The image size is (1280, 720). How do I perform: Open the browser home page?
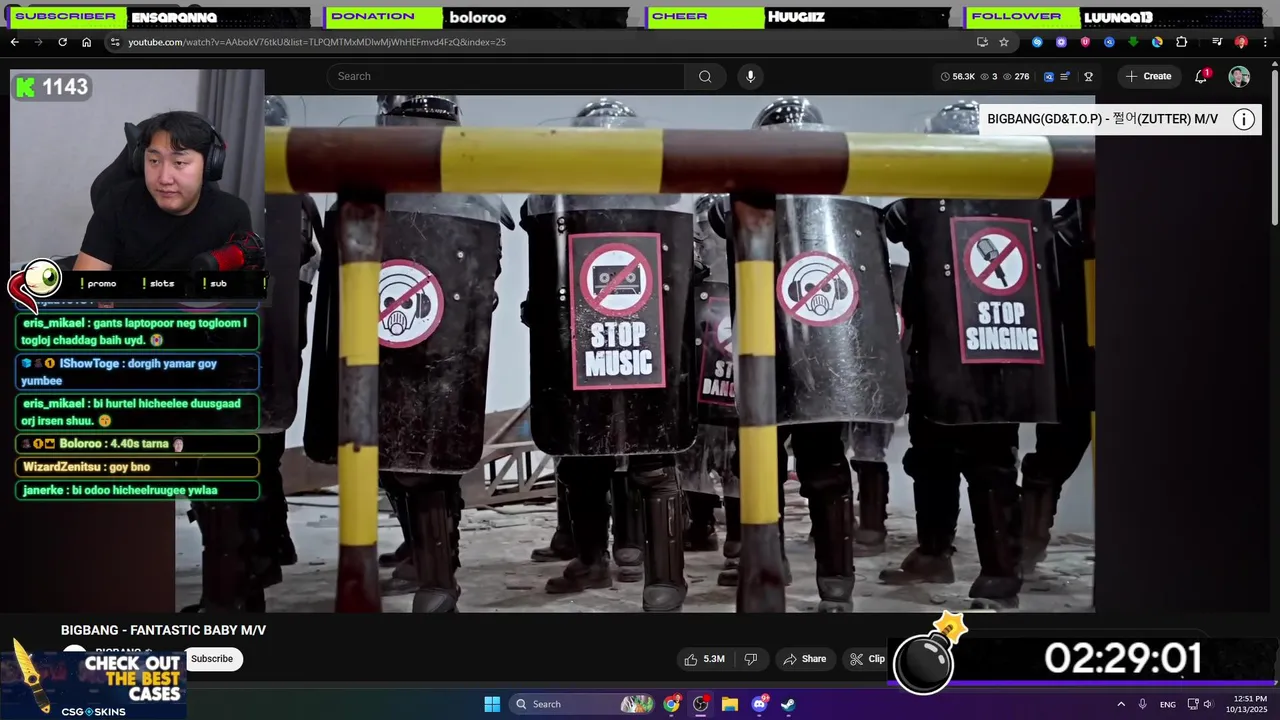[86, 42]
